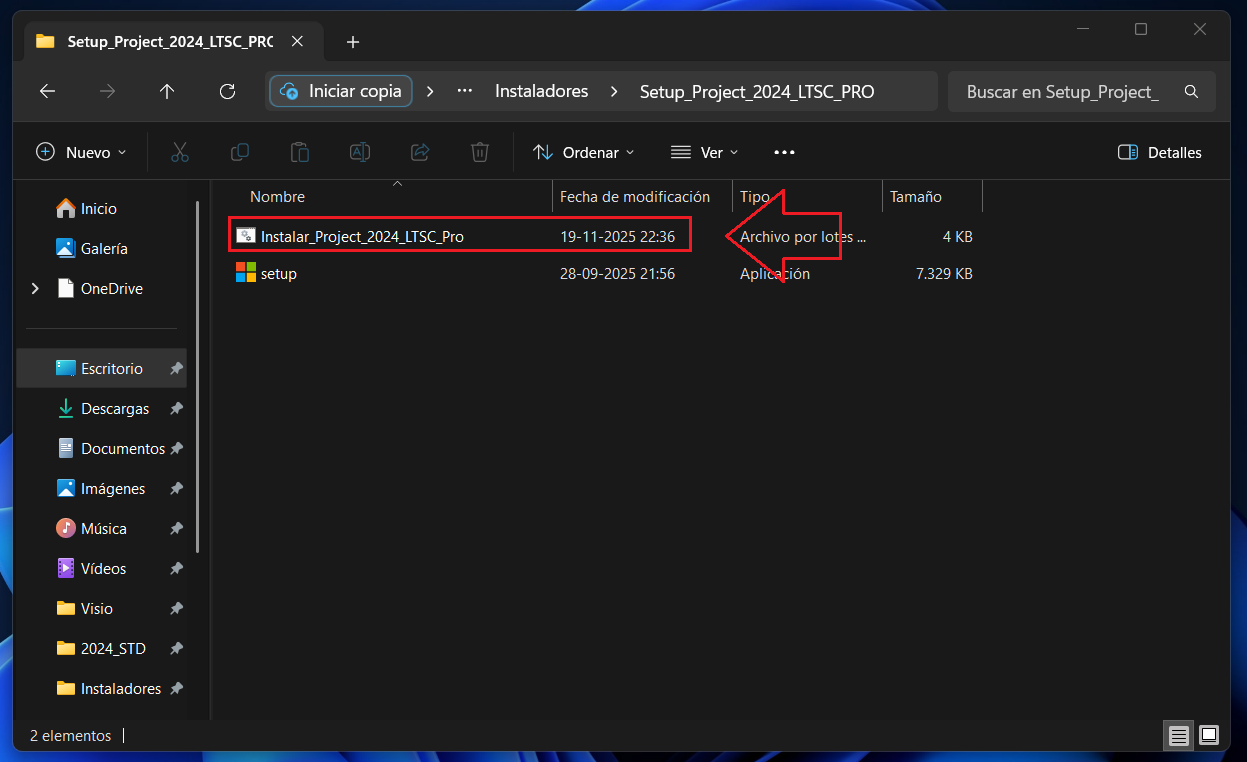Click the pin icon beside Visio

pyautogui.click(x=176, y=609)
